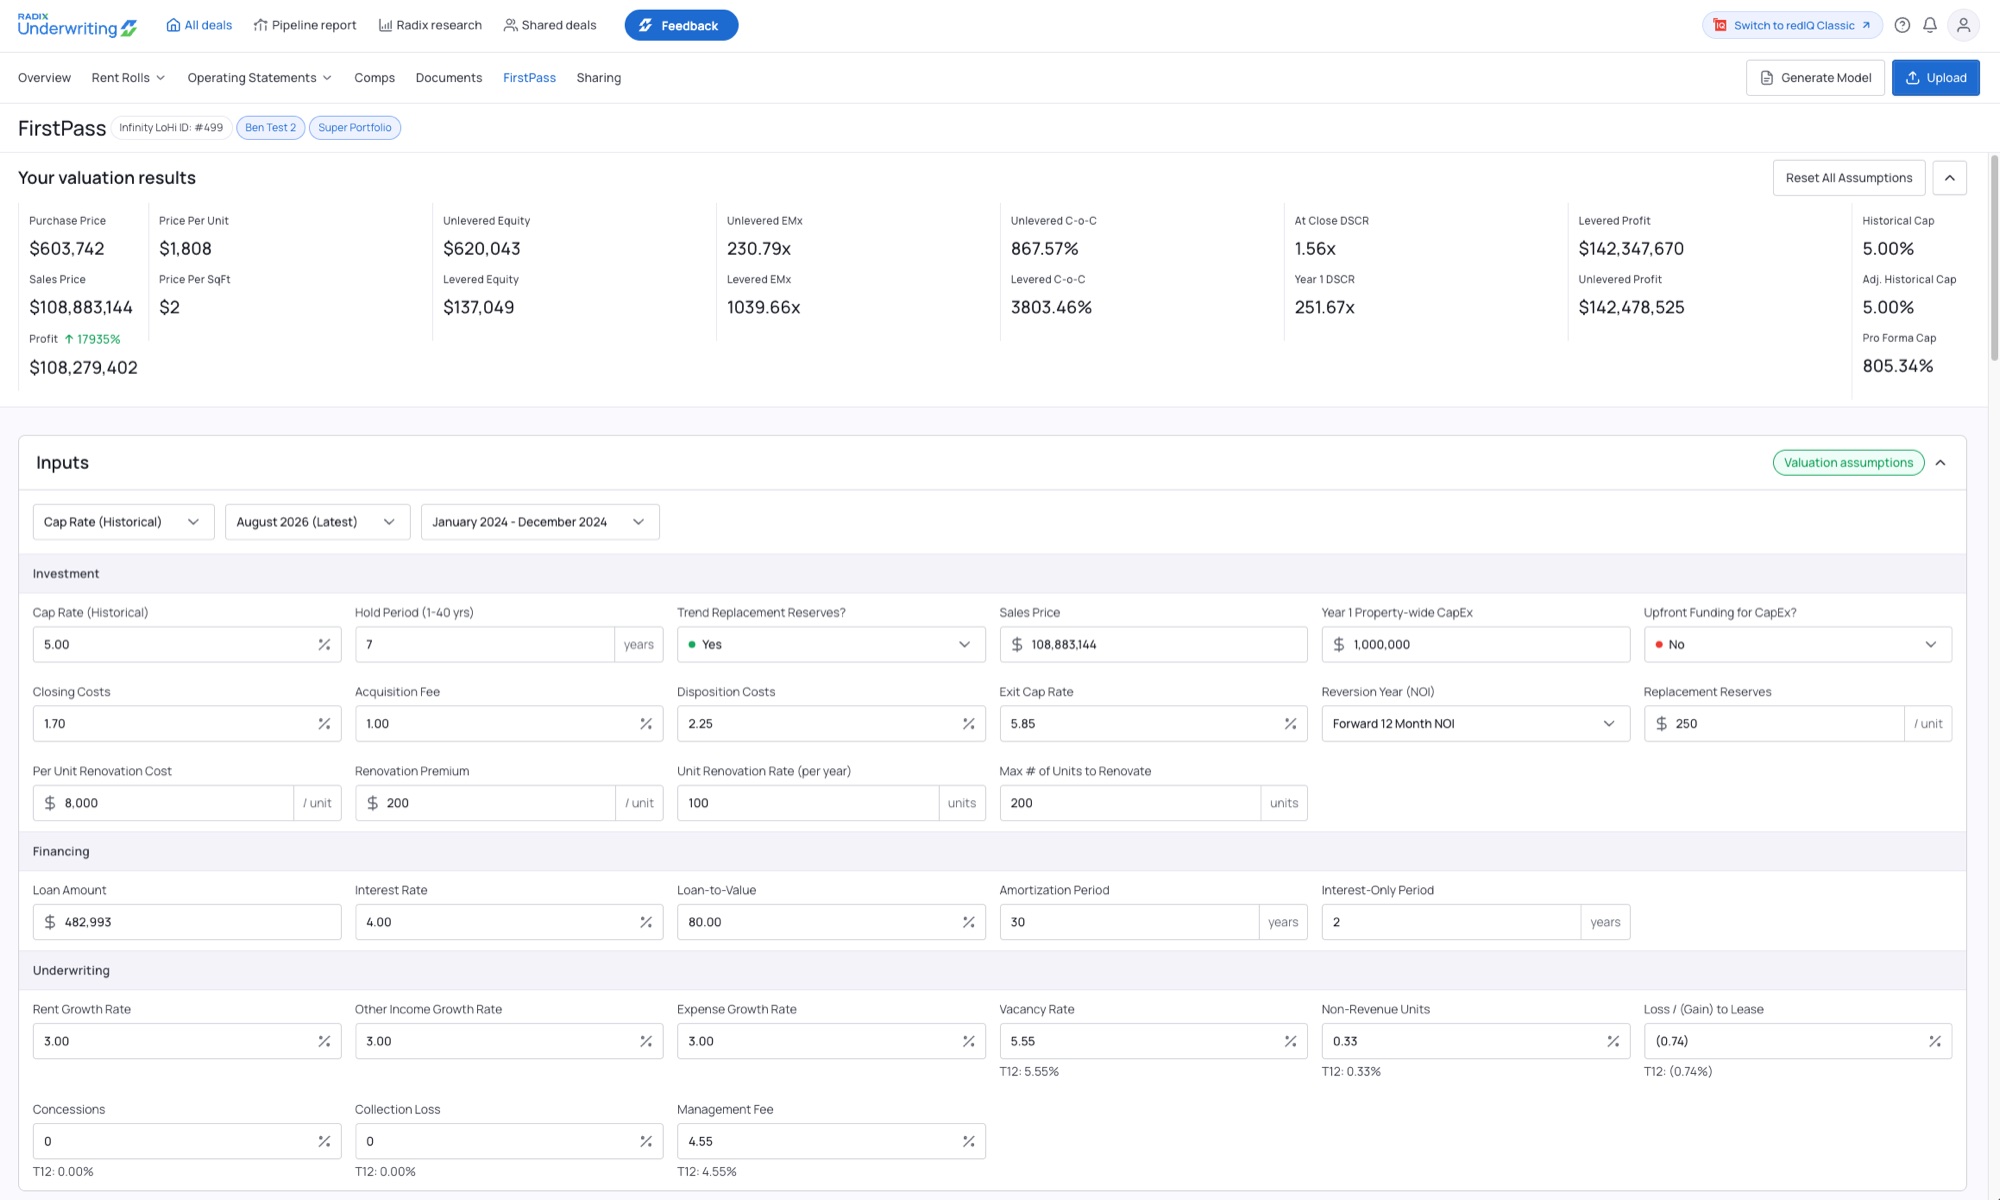Open the user profile avatar icon
2000x1200 pixels.
pyautogui.click(x=1963, y=25)
